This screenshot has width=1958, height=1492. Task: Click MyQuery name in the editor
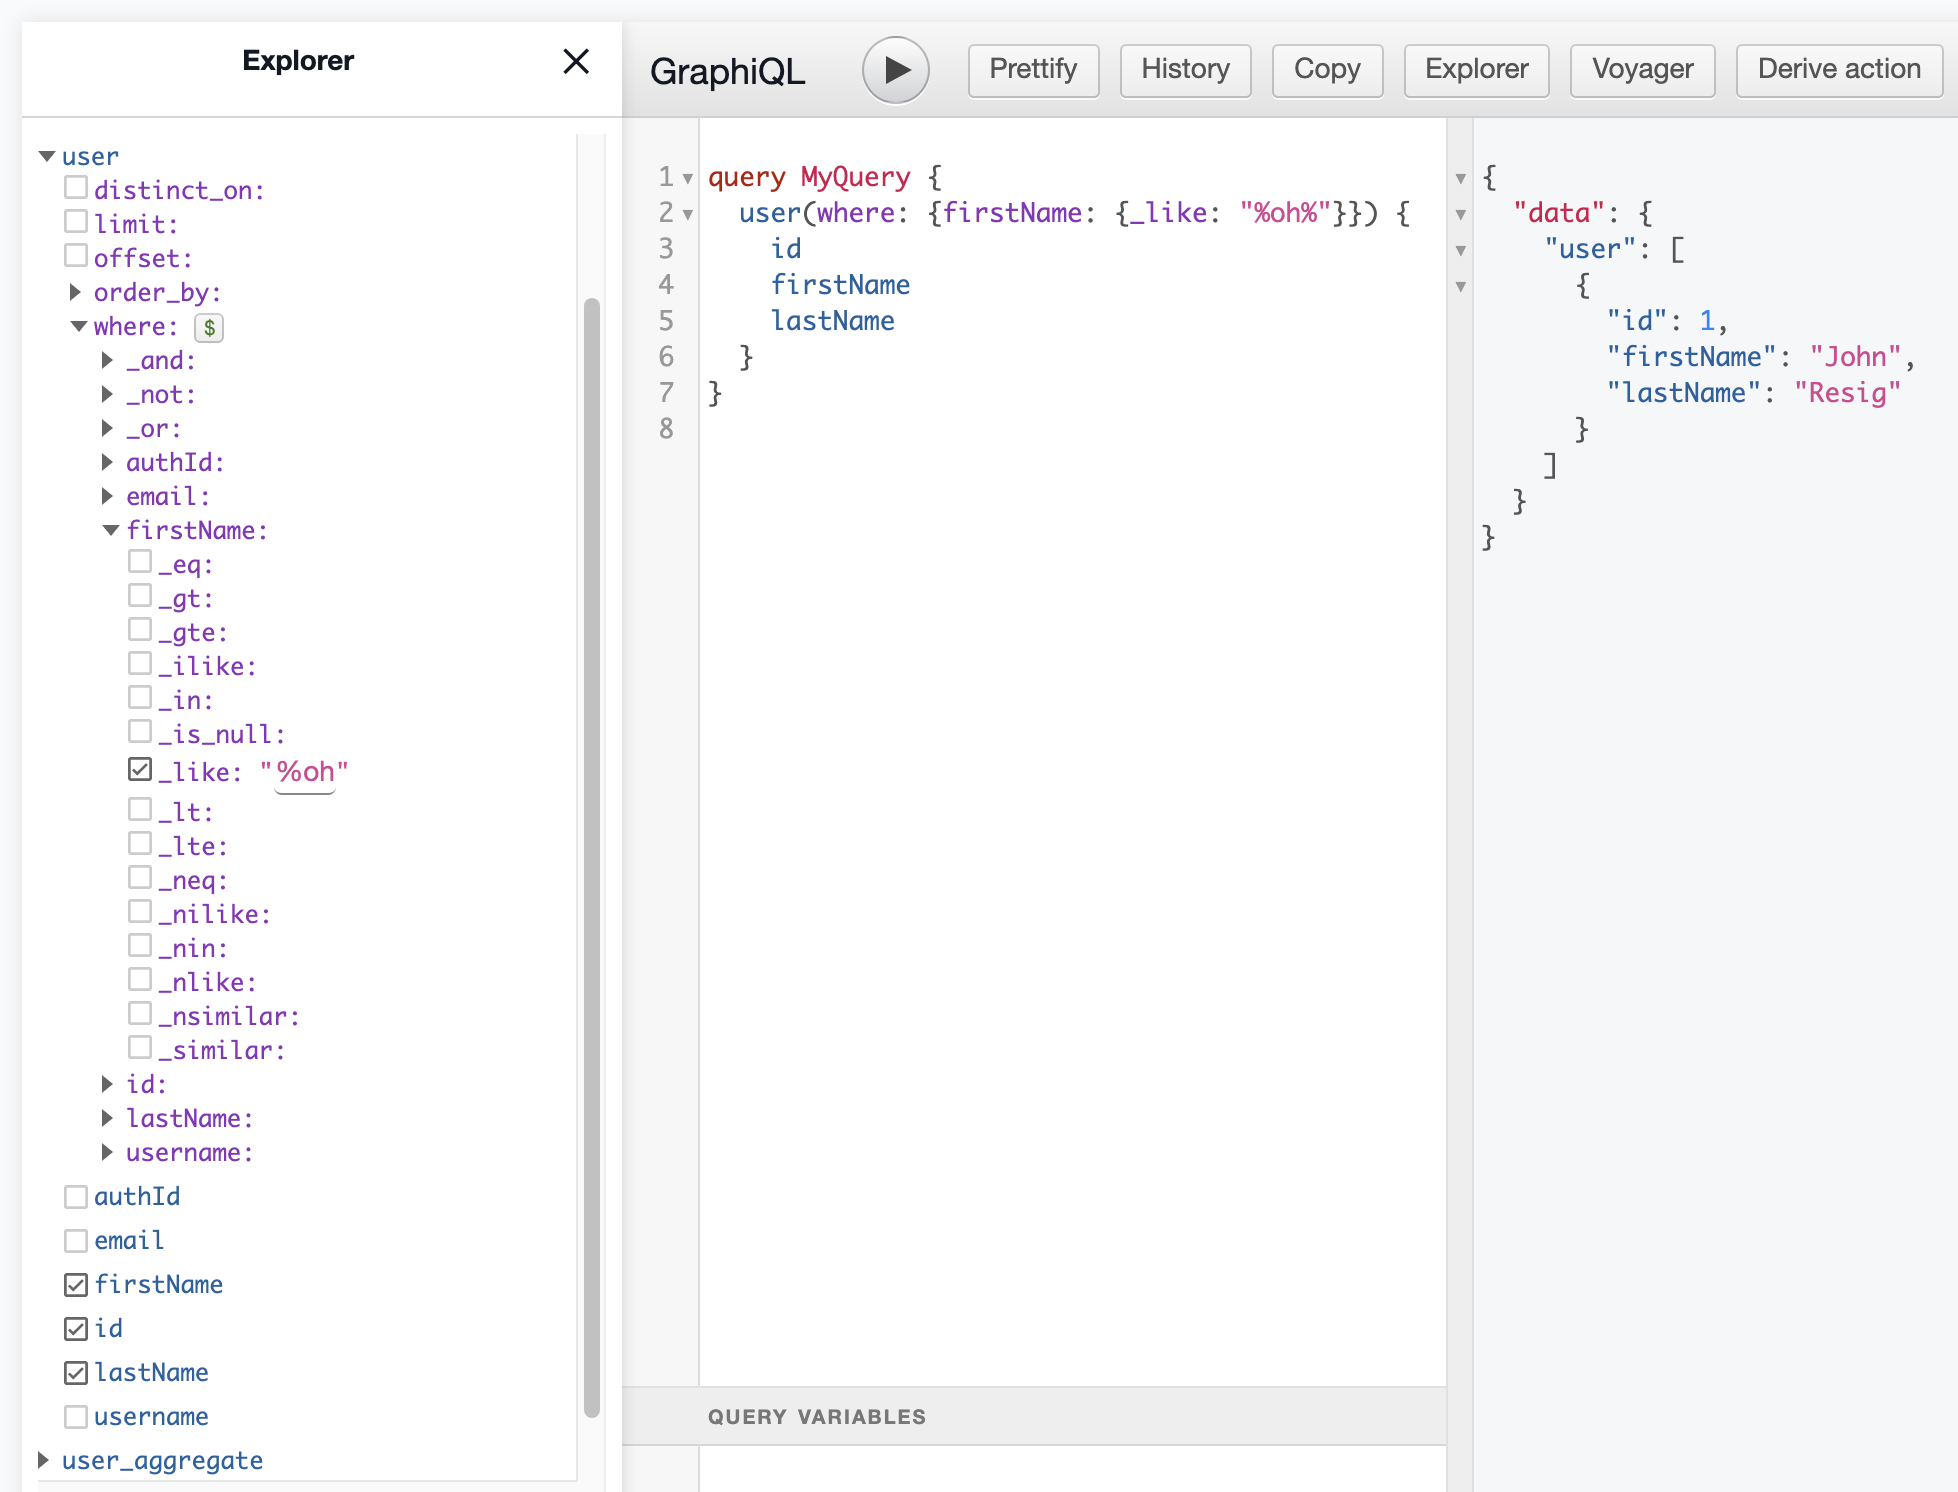855,177
